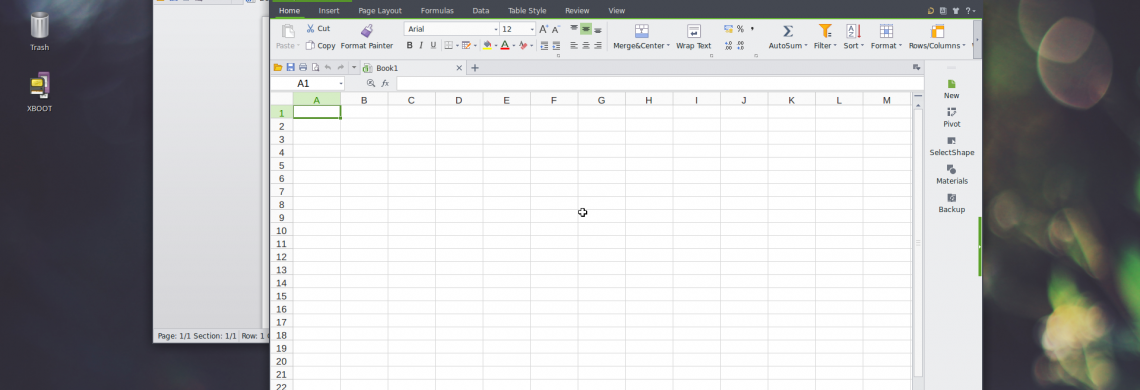Open Materials in the side panel

pos(952,174)
